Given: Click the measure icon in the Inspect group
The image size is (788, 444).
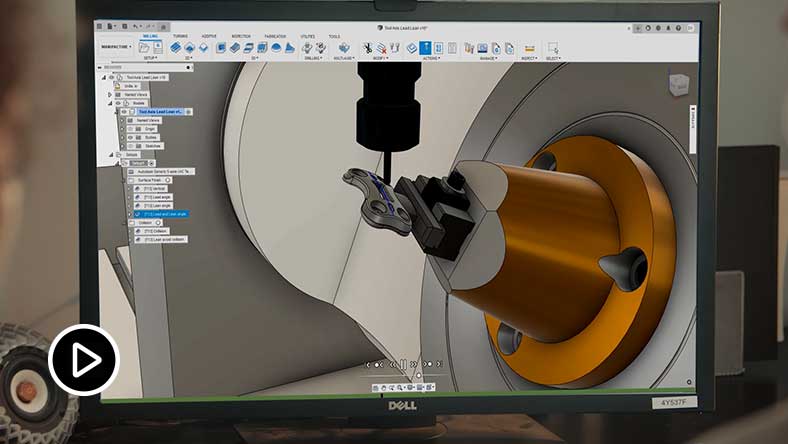Looking at the screenshot, I should click(x=529, y=47).
